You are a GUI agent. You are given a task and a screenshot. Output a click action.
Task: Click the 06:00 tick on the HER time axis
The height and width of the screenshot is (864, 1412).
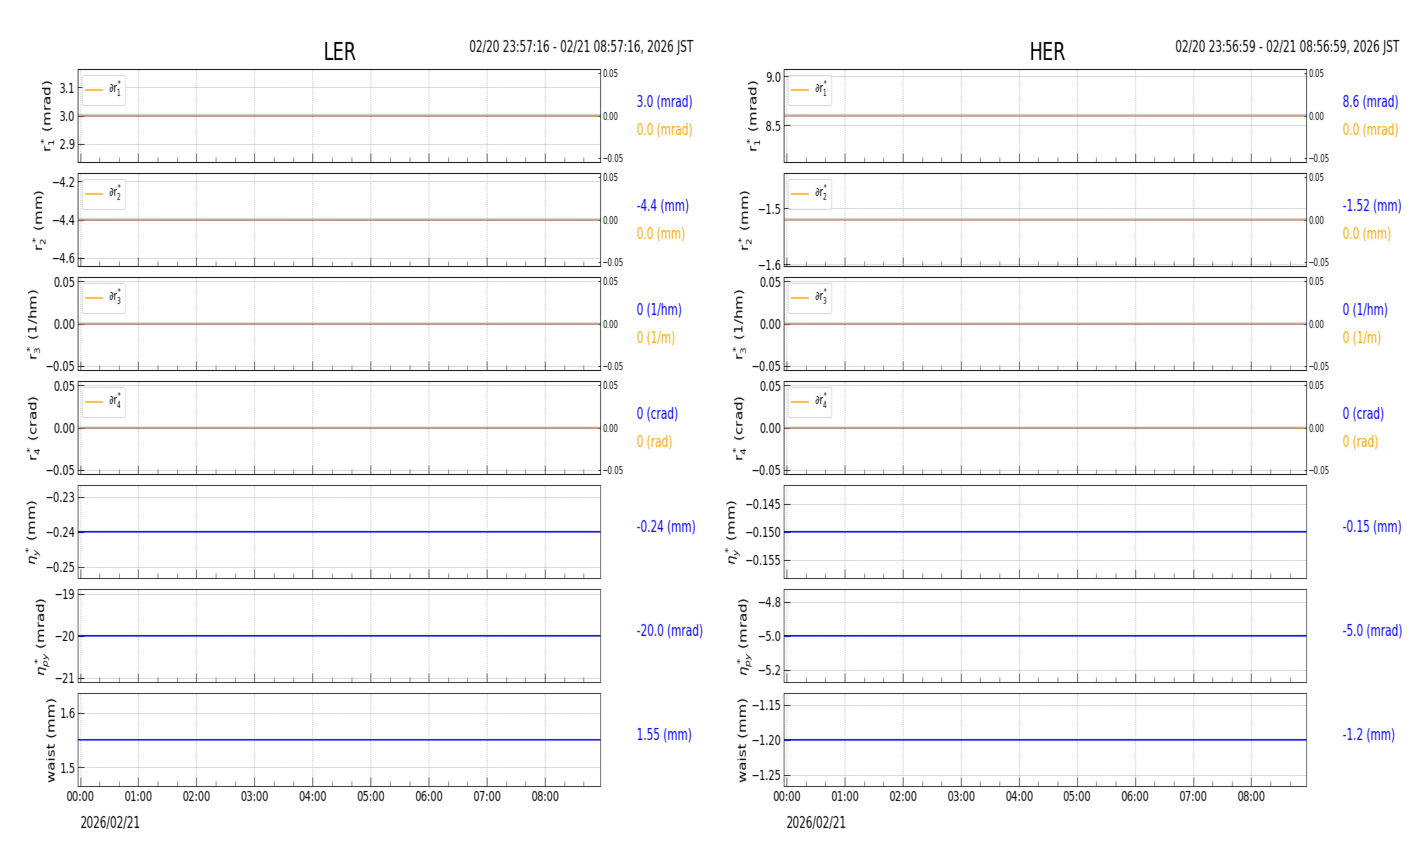(1135, 797)
